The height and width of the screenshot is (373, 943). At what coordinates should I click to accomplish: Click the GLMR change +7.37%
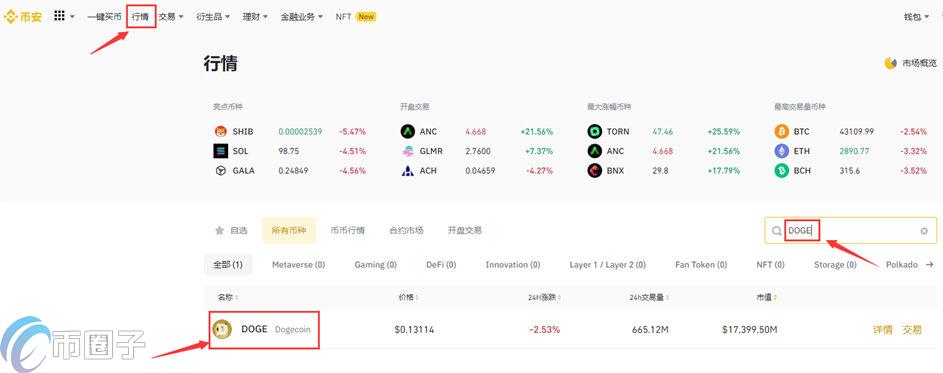(538, 151)
